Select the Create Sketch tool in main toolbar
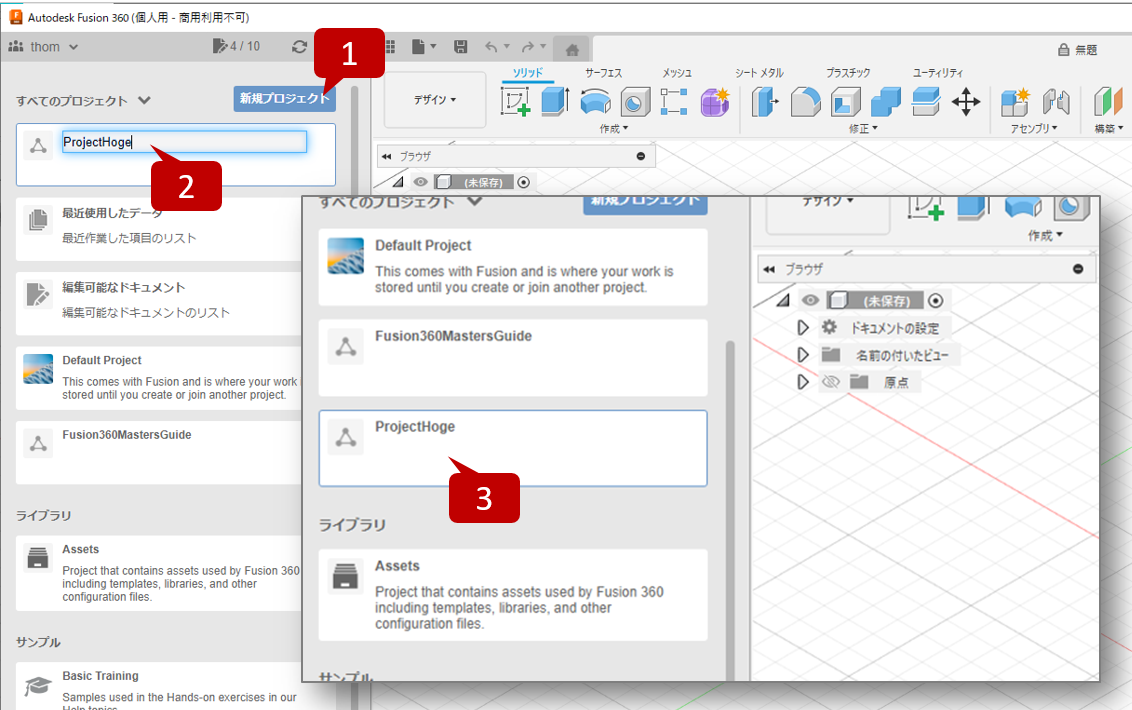The image size is (1132, 710). pyautogui.click(x=515, y=101)
